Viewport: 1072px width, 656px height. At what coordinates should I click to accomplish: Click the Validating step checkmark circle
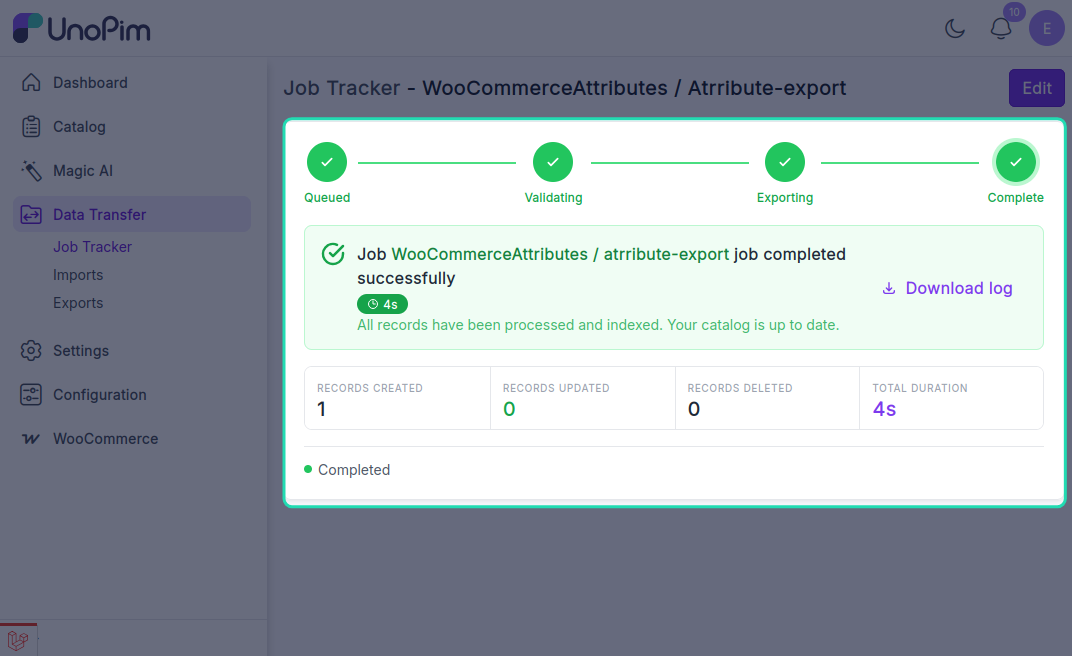click(553, 162)
